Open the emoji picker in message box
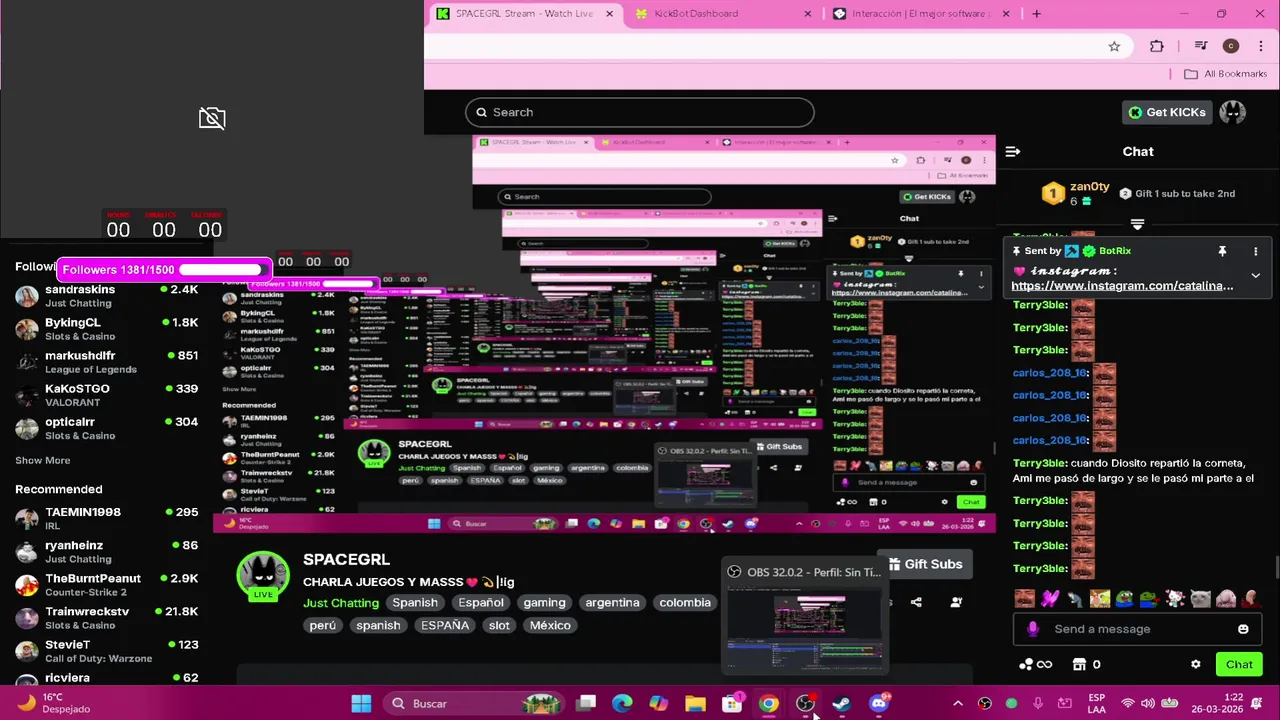 [1243, 629]
